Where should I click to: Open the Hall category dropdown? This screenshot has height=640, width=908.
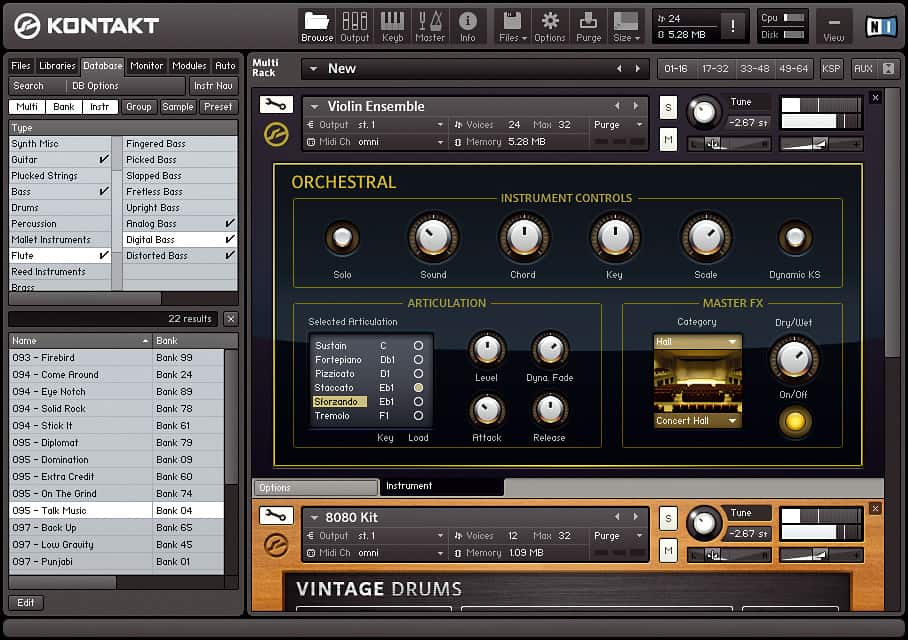(696, 342)
